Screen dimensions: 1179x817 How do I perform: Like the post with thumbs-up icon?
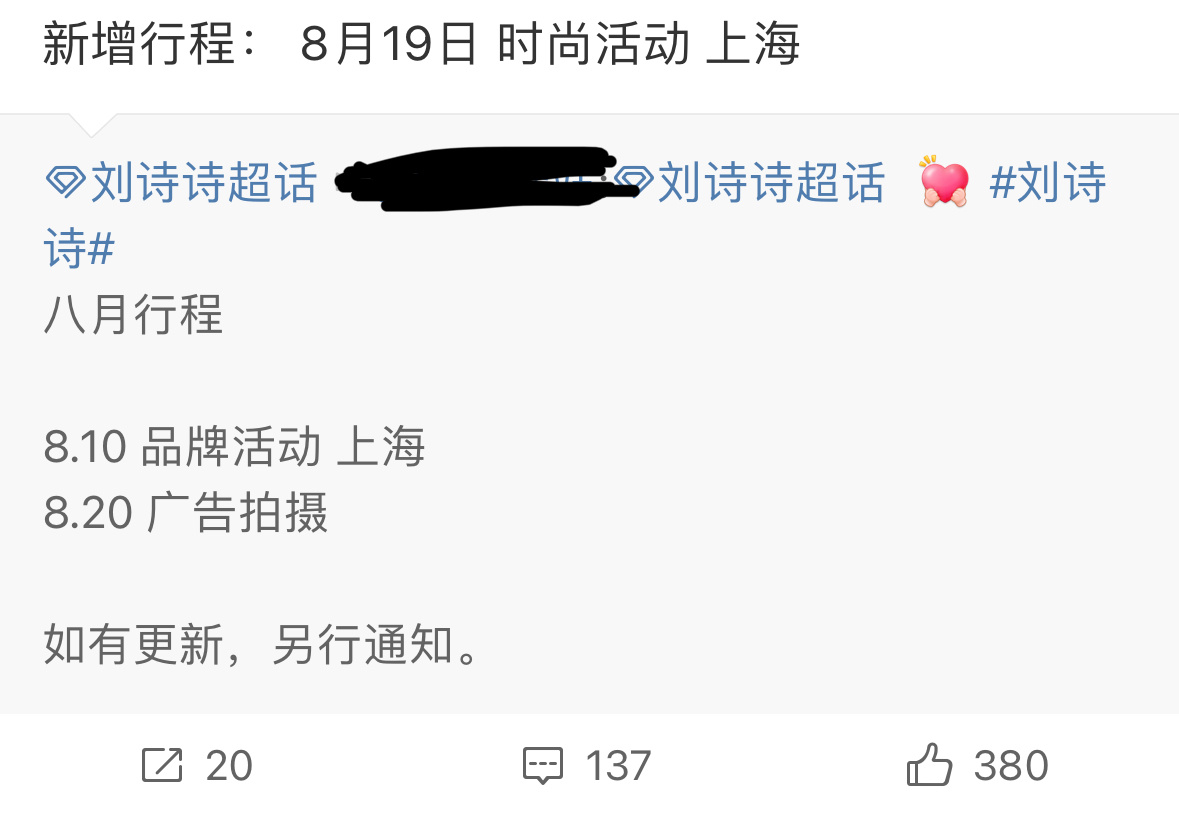[929, 764]
